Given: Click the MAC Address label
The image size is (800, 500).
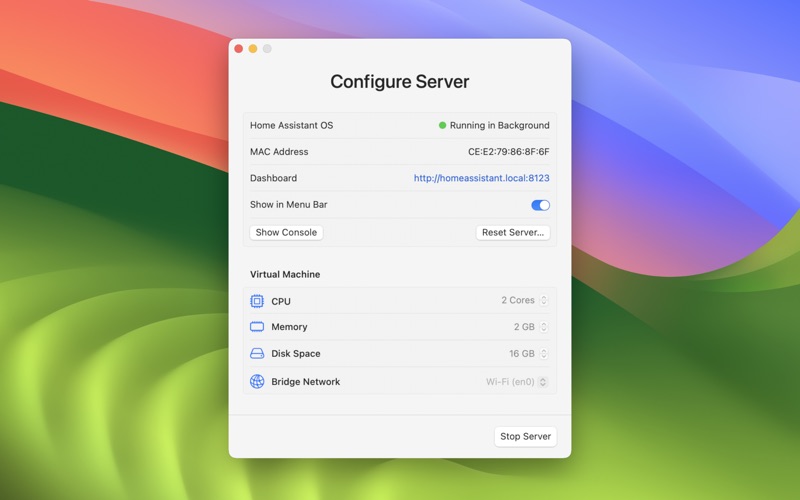Looking at the screenshot, I should pos(279,152).
